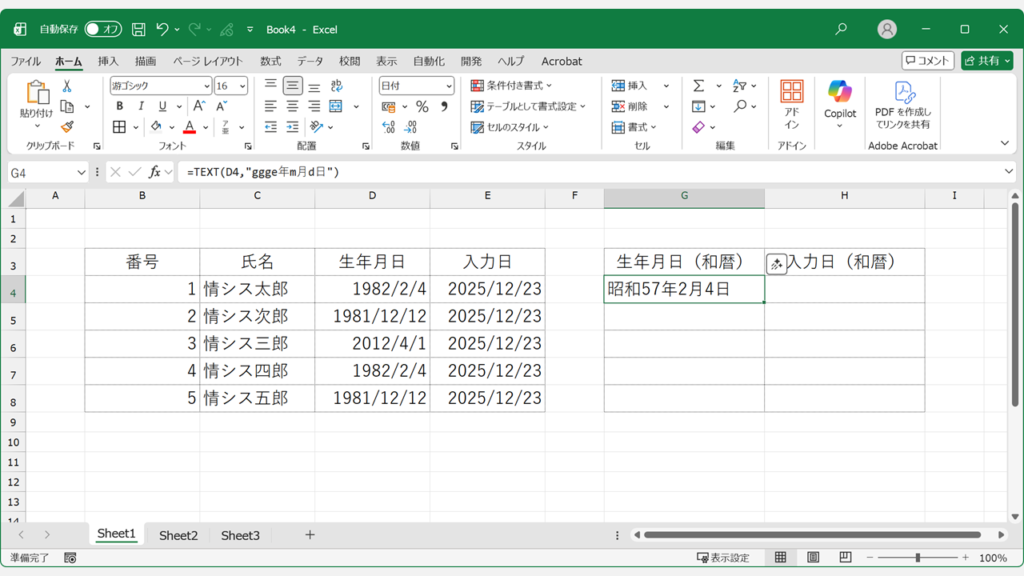
Task: Click the Insert Function fx icon
Action: (154, 172)
